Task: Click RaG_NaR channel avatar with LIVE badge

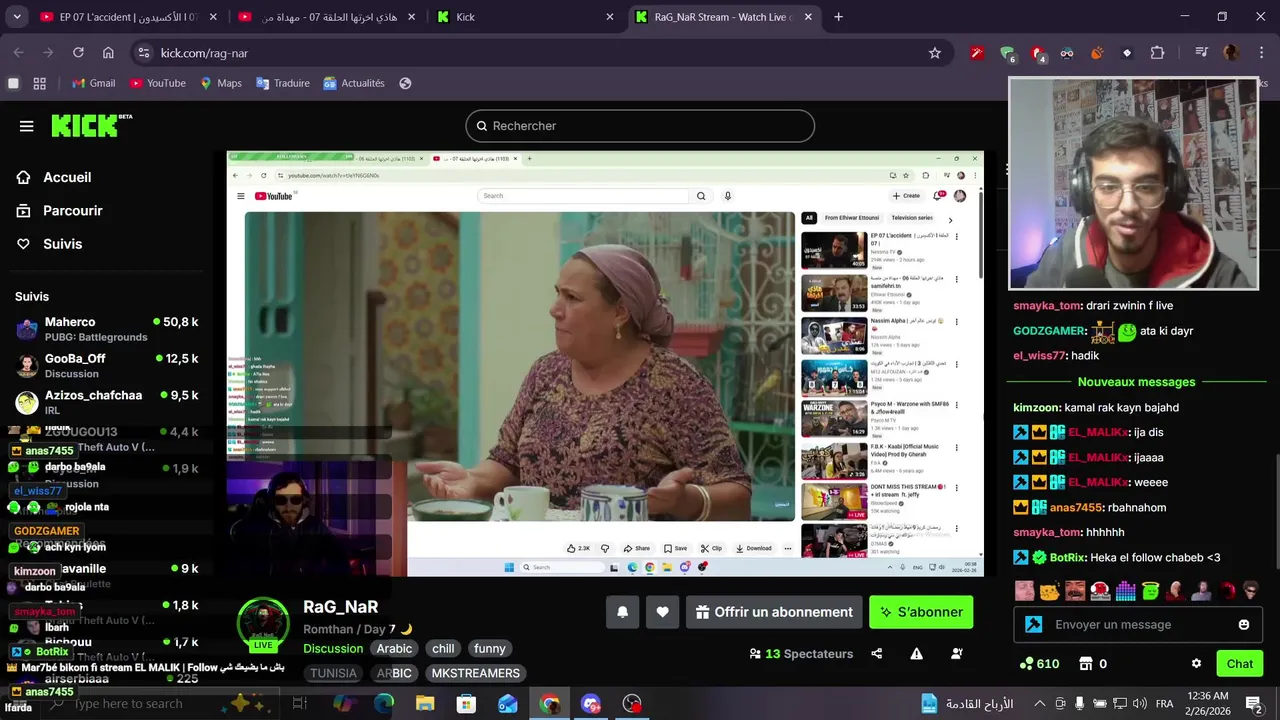Action: click(x=263, y=625)
